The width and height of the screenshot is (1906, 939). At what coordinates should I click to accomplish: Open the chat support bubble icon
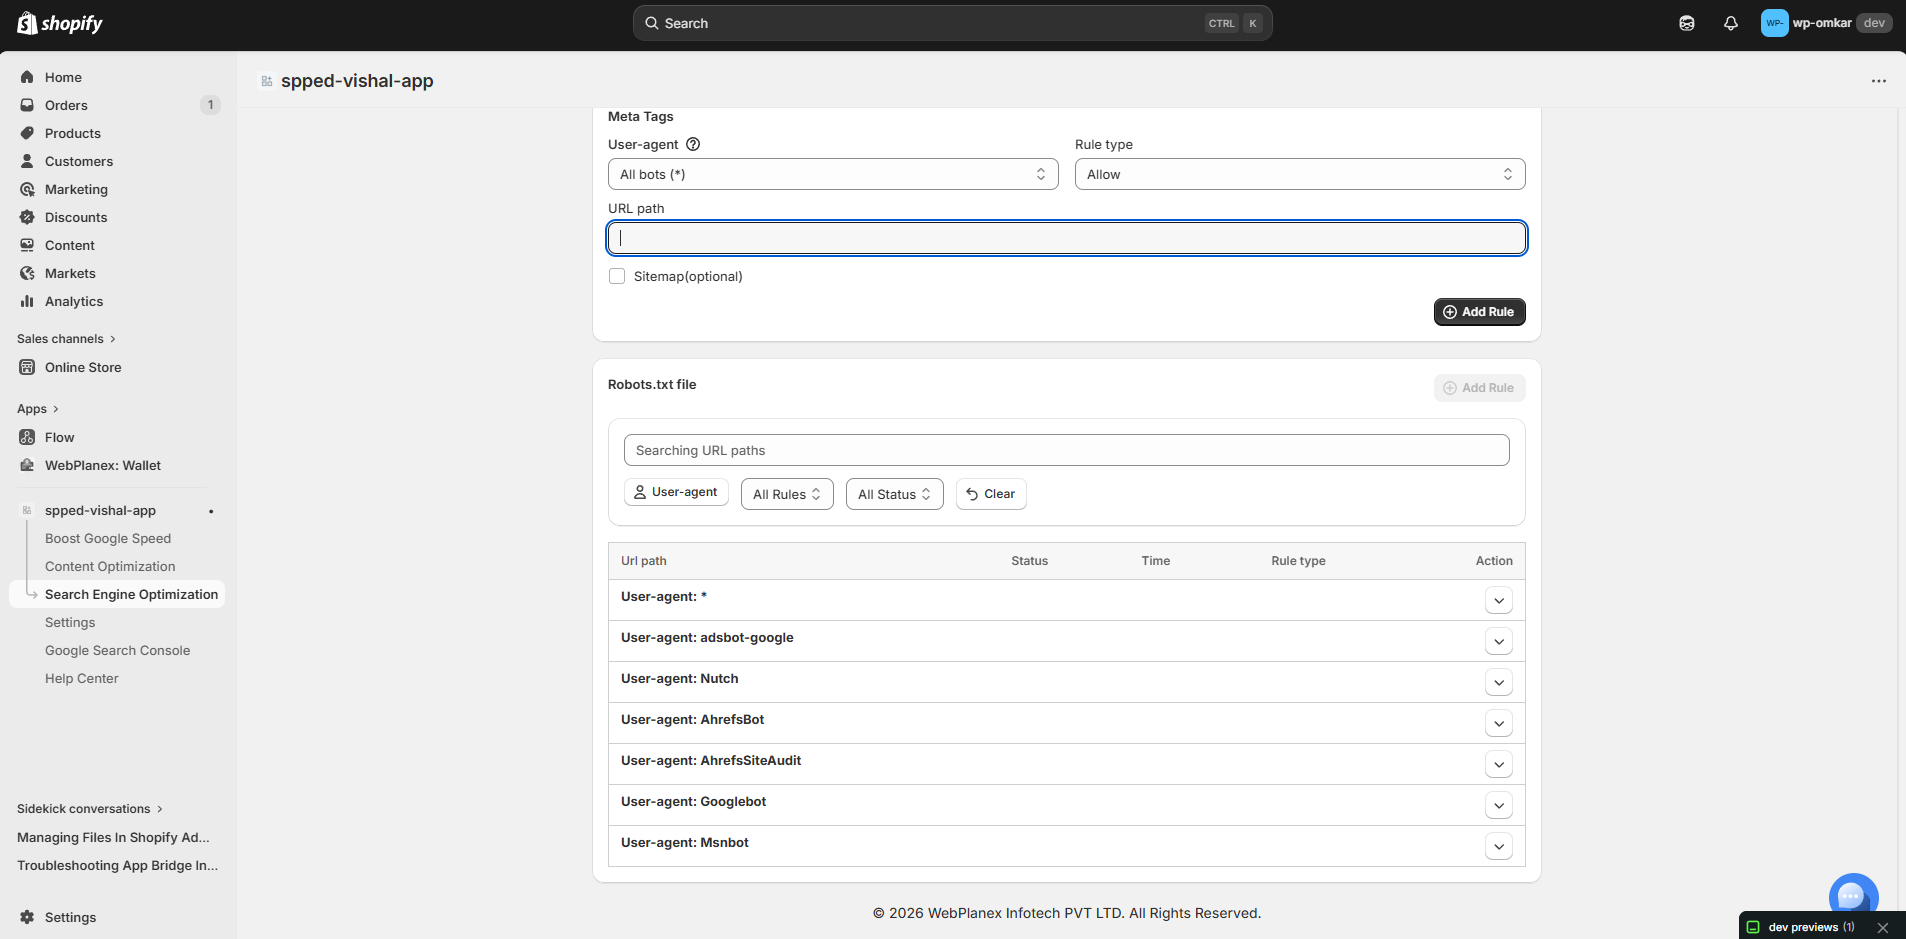pos(1852,896)
